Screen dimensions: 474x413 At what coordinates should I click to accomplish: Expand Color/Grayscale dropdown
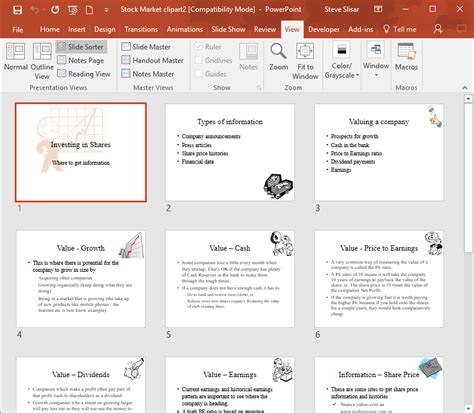pos(342,61)
